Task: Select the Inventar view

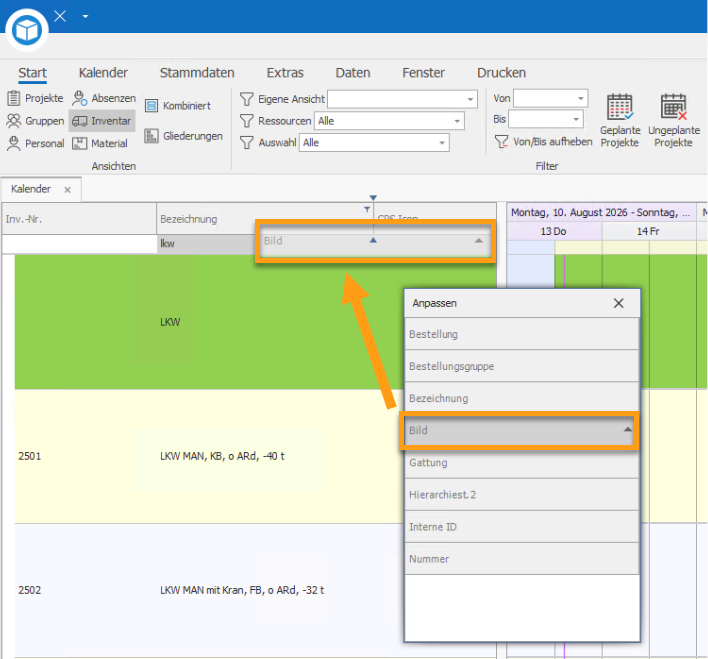Action: tap(102, 121)
